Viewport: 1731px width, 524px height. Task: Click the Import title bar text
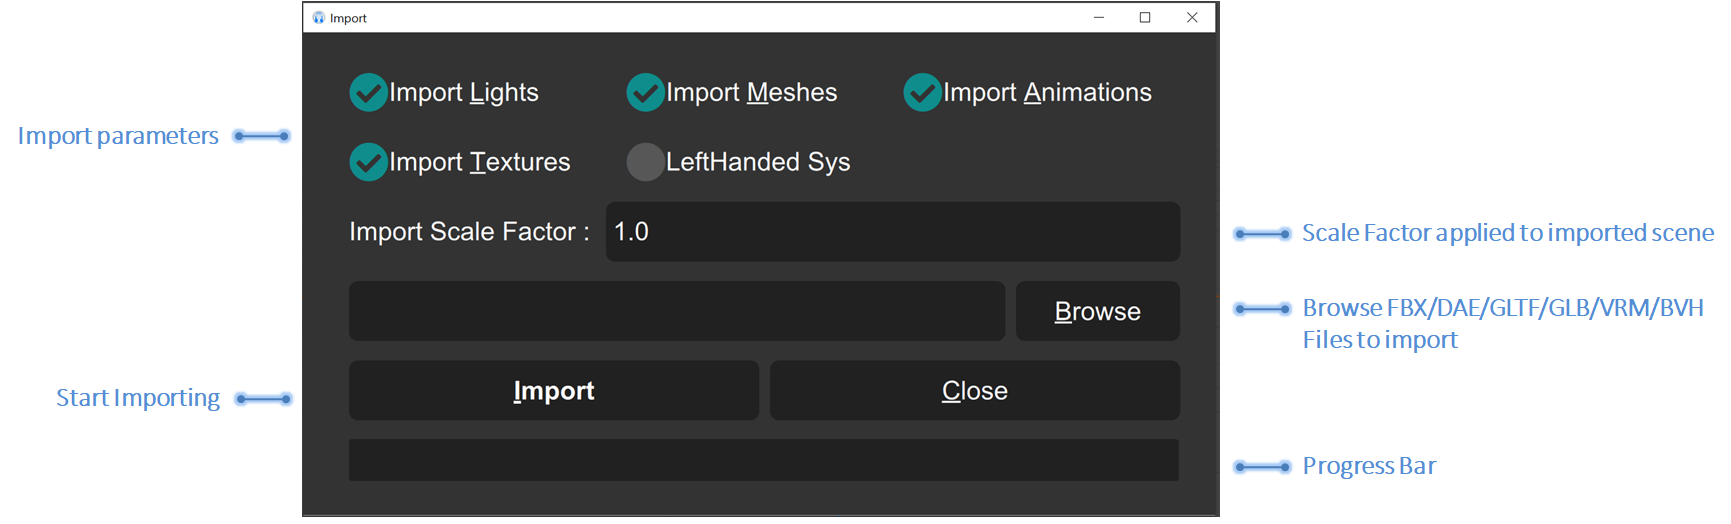[348, 18]
